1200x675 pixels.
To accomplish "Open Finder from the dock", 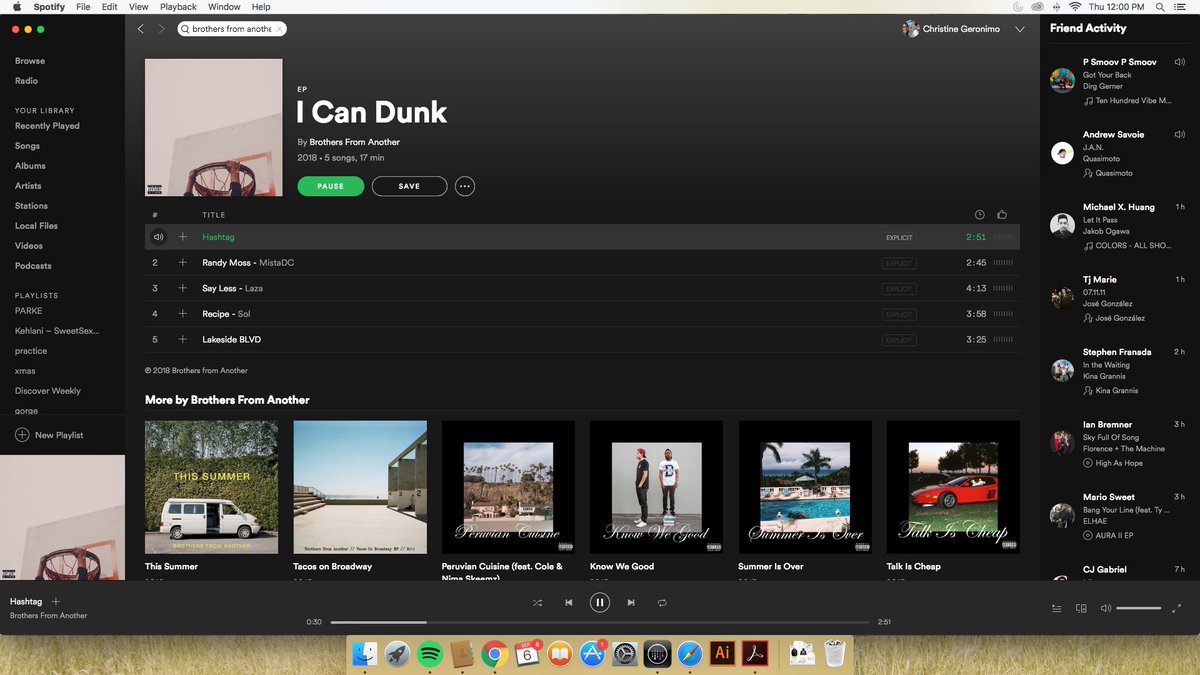I will pyautogui.click(x=364, y=654).
